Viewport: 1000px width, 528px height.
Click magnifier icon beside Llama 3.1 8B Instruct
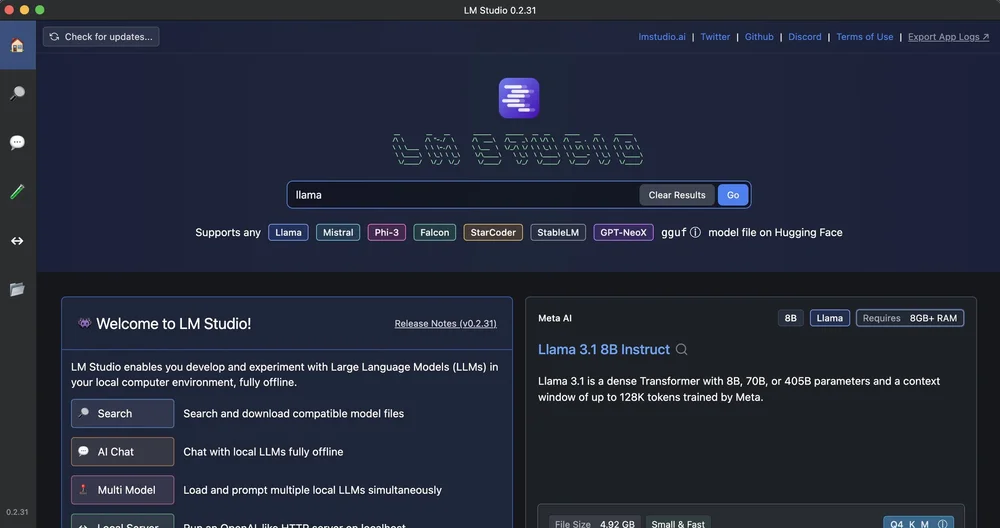click(681, 349)
